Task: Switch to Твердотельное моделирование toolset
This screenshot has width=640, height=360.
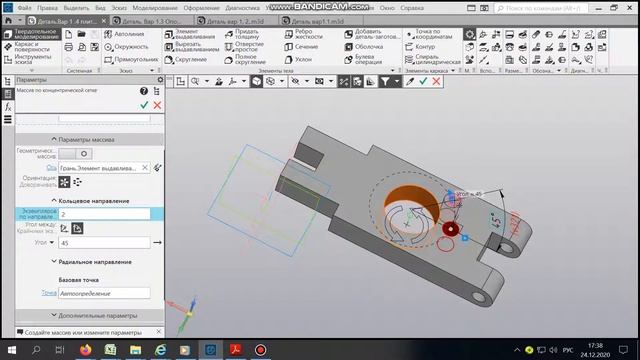Action: [32, 34]
